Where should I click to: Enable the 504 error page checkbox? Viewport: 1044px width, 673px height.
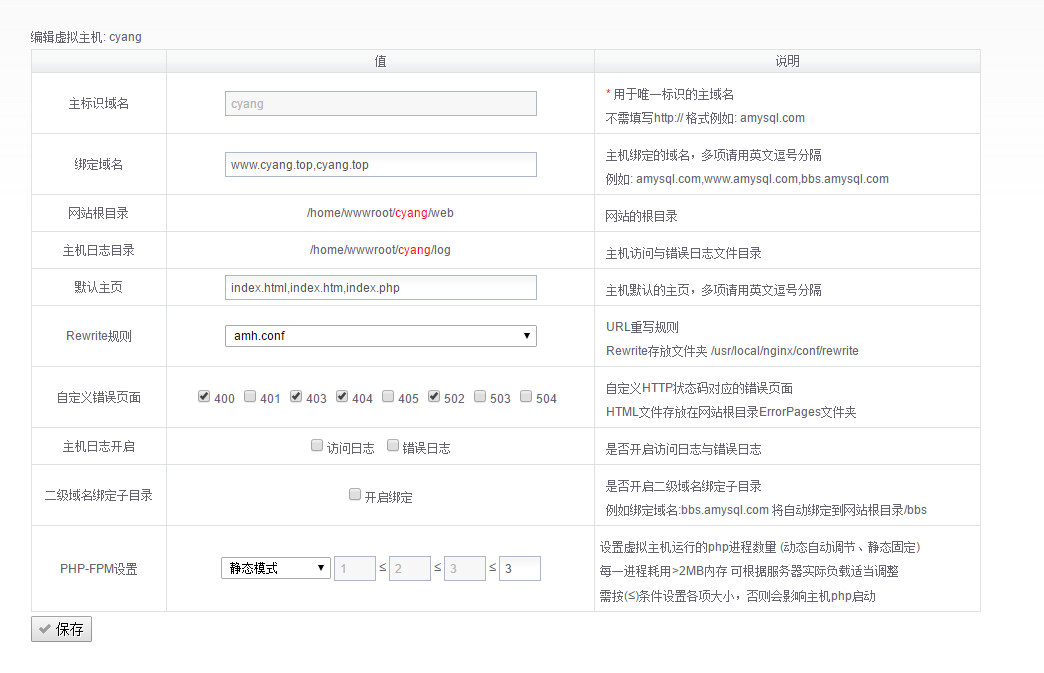click(x=525, y=396)
